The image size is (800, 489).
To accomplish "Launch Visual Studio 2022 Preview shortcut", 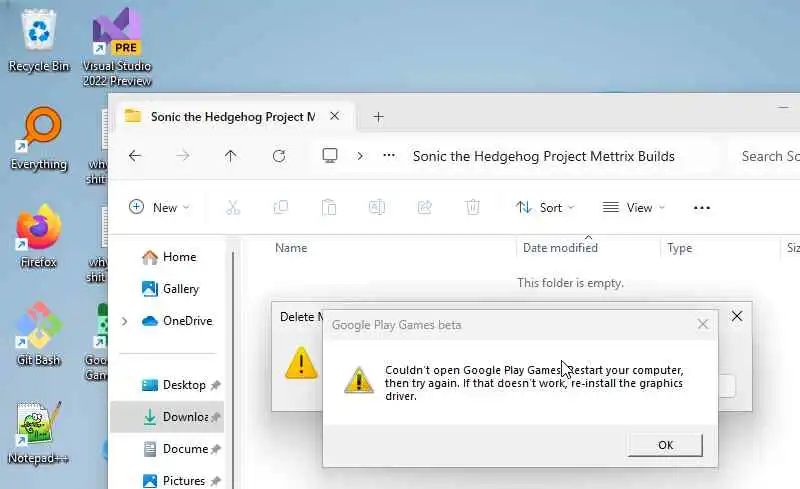I will pyautogui.click(x=117, y=47).
